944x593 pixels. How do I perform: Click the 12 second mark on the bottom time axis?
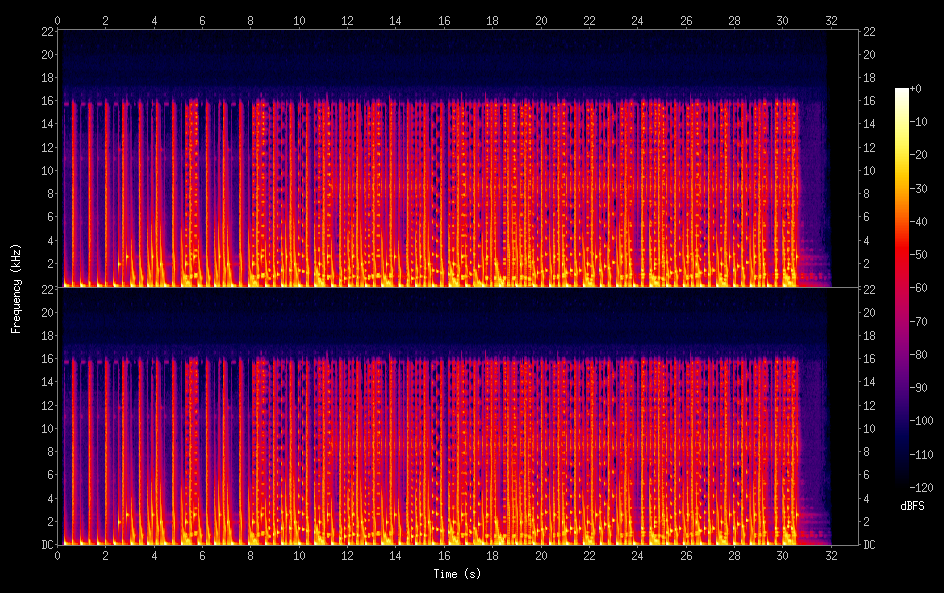coord(348,555)
